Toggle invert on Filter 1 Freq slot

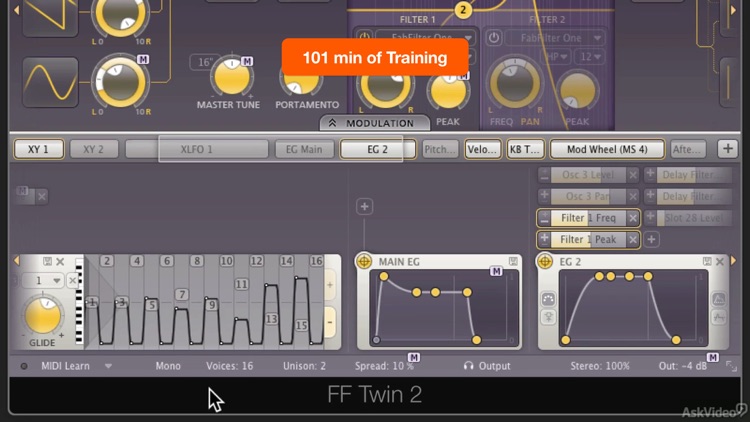click(x=544, y=218)
